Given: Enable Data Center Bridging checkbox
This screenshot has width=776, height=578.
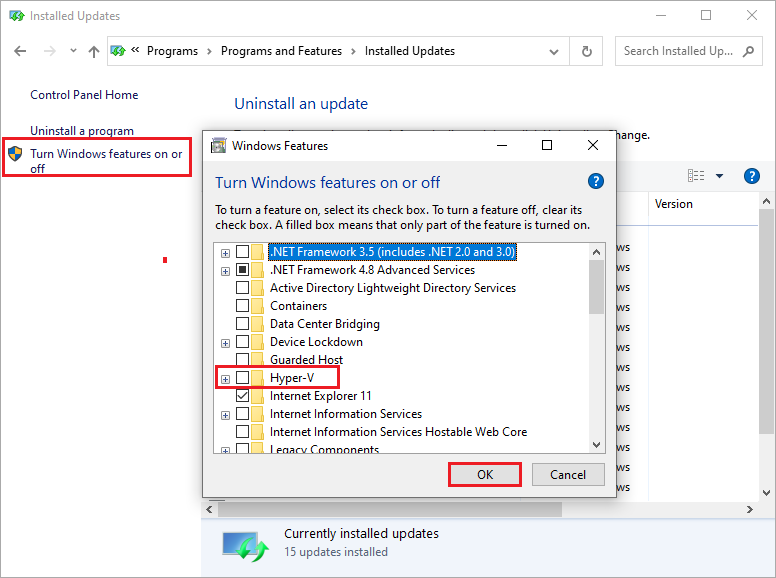Looking at the screenshot, I should (x=242, y=324).
